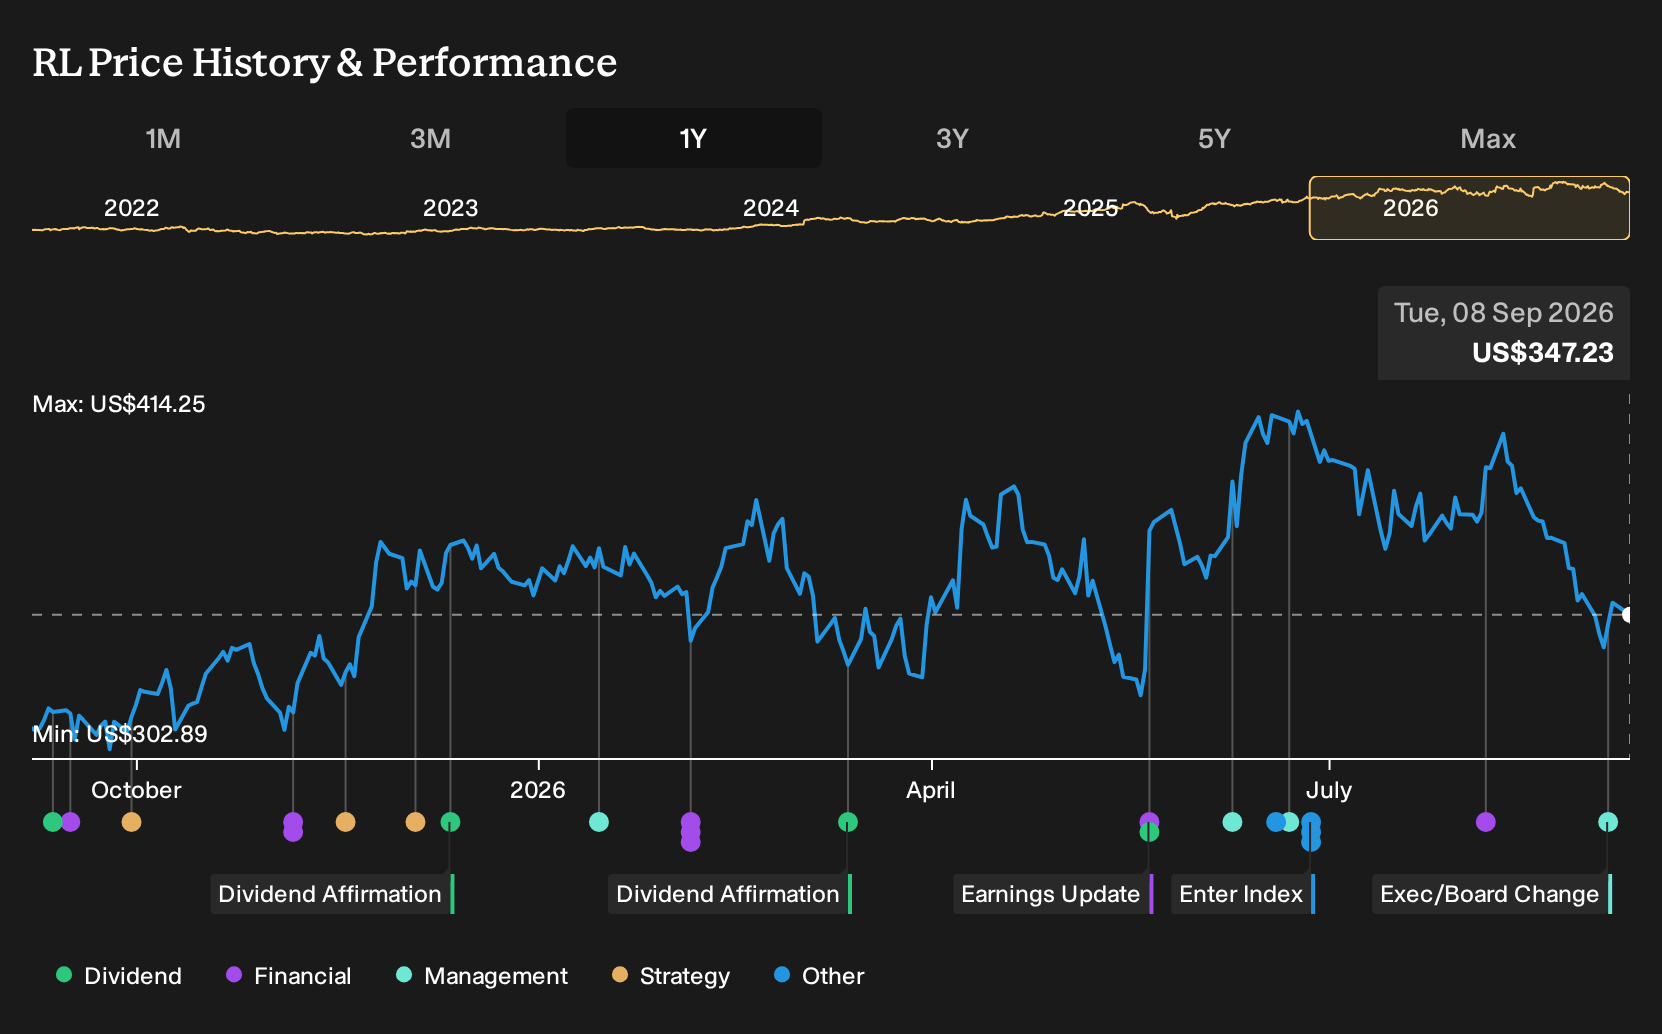Click the April axis label
1662x1034 pixels.
931,790
